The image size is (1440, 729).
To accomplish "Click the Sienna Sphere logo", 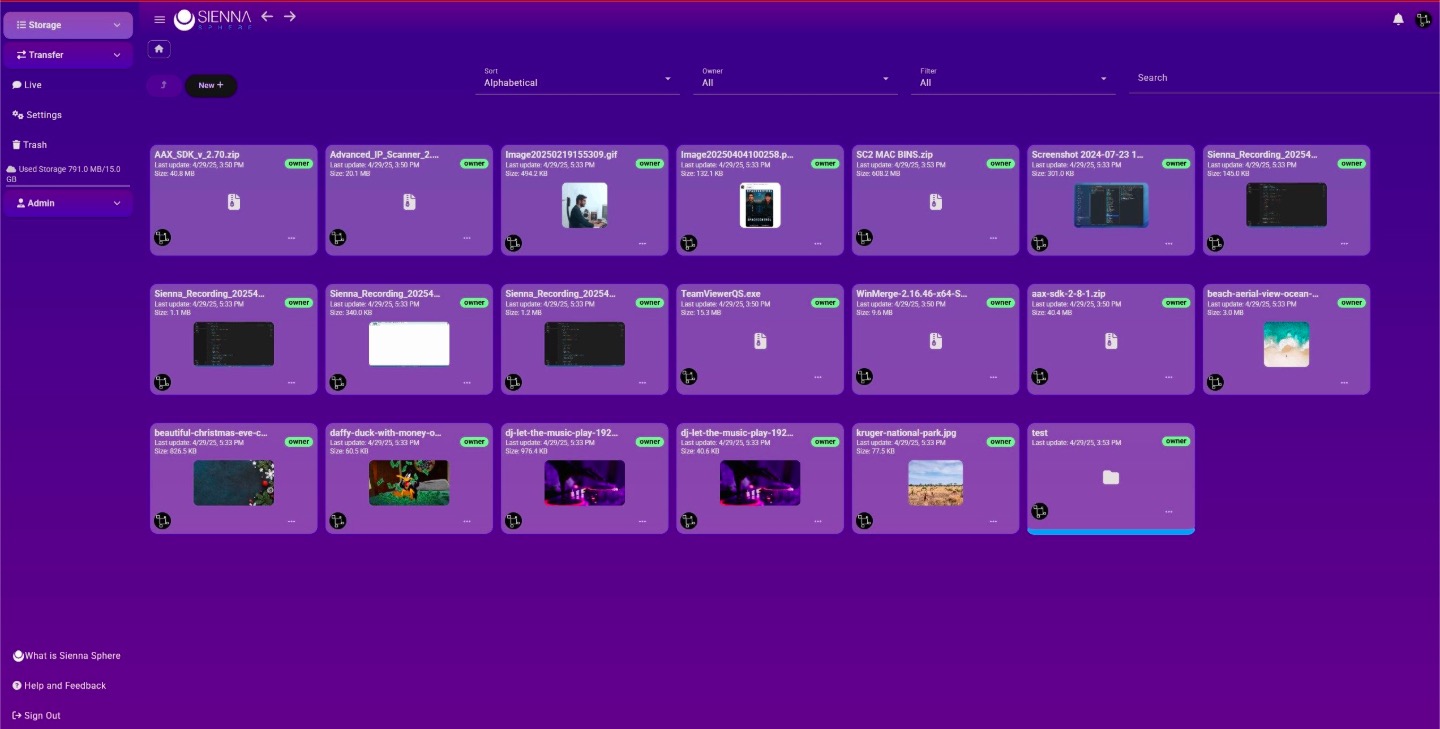I will (212, 19).
